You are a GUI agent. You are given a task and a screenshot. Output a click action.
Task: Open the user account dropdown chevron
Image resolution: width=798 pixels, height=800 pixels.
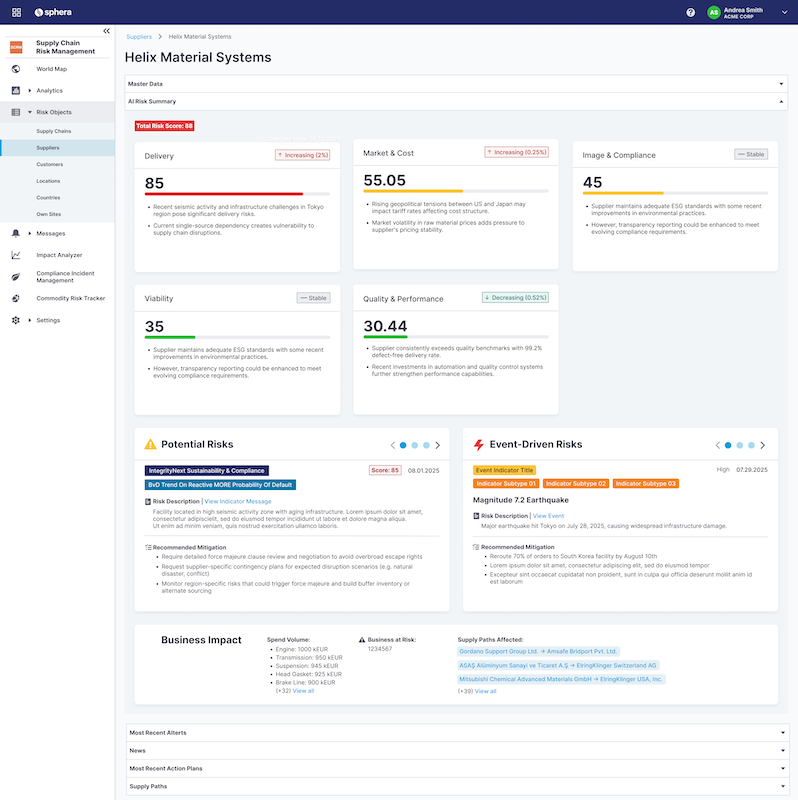coord(784,13)
